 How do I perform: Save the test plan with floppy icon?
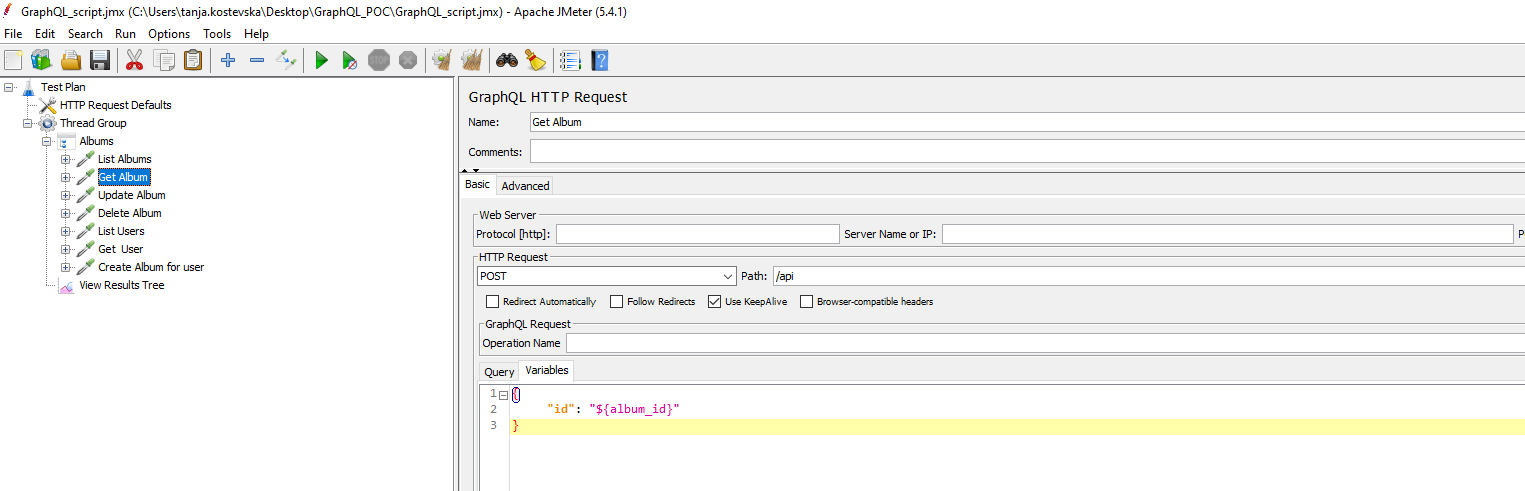[99, 60]
